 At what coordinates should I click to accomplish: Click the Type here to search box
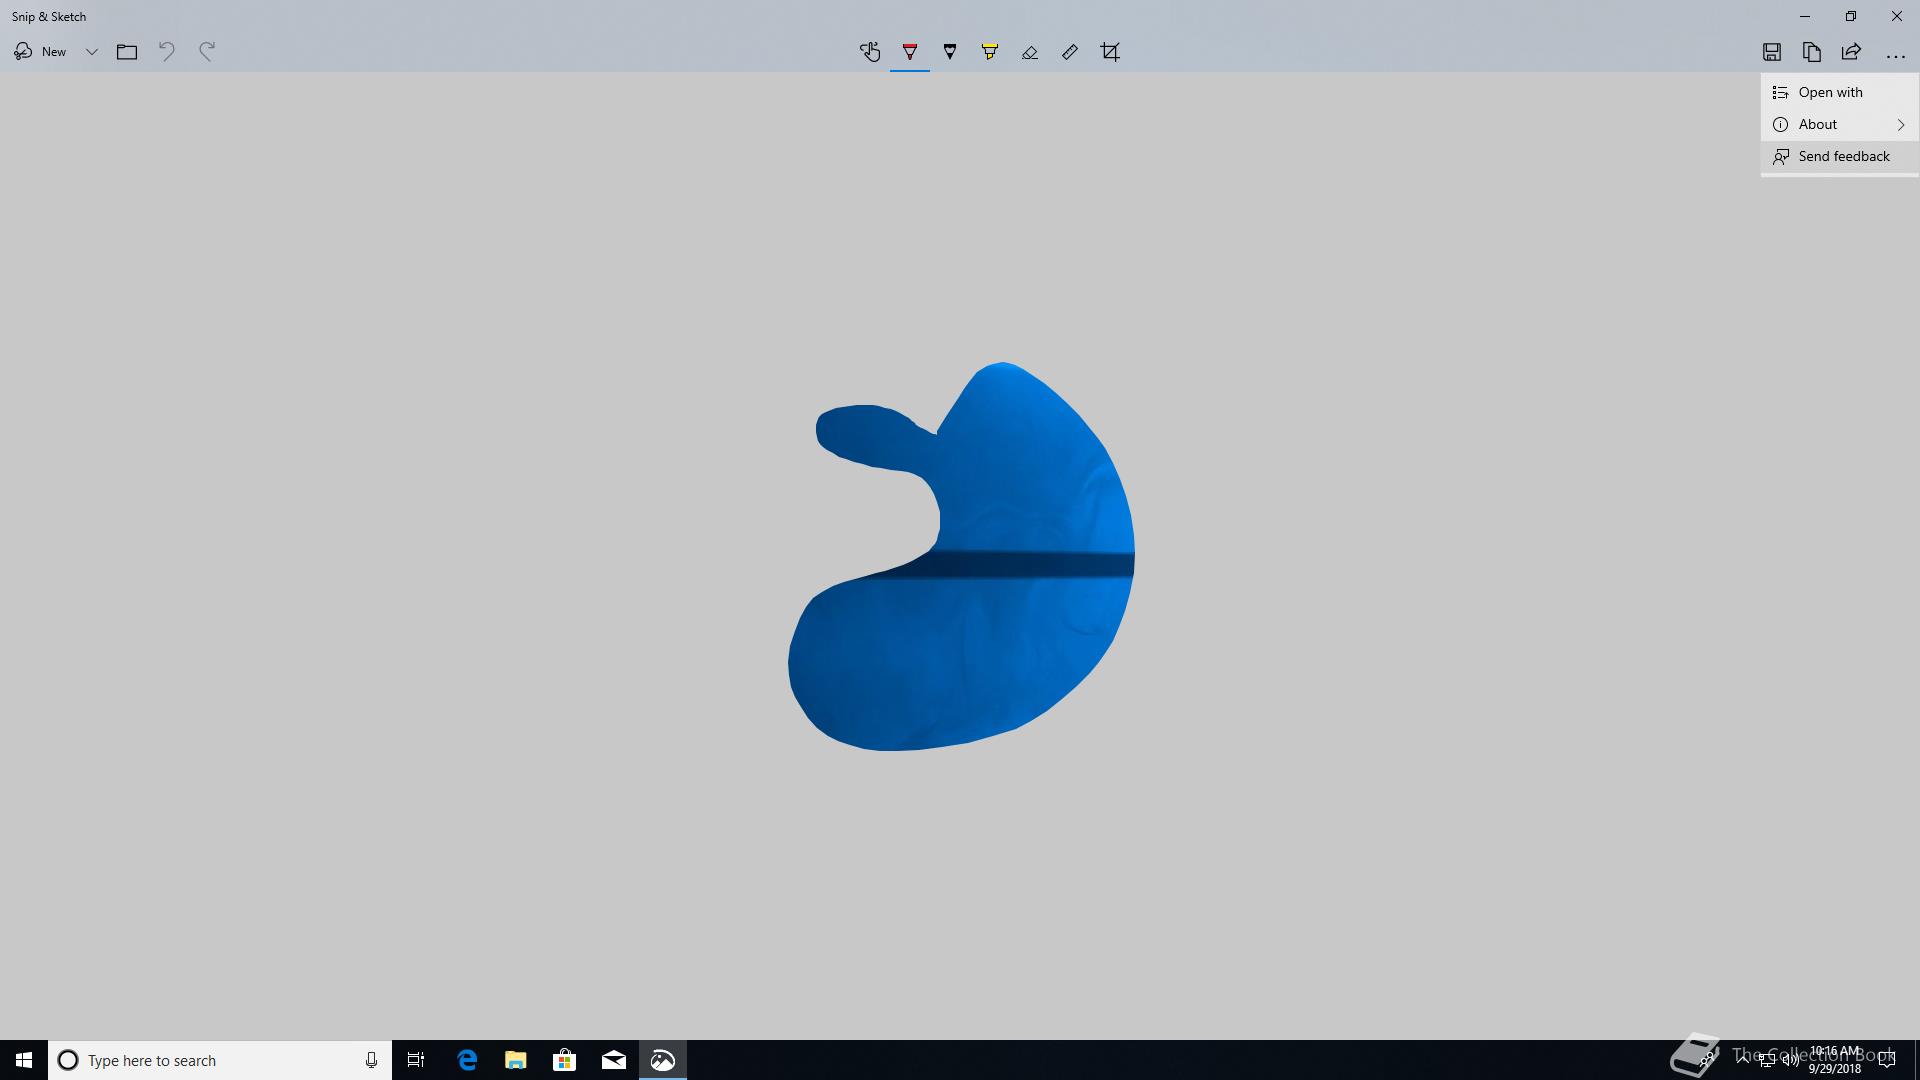coord(220,1060)
